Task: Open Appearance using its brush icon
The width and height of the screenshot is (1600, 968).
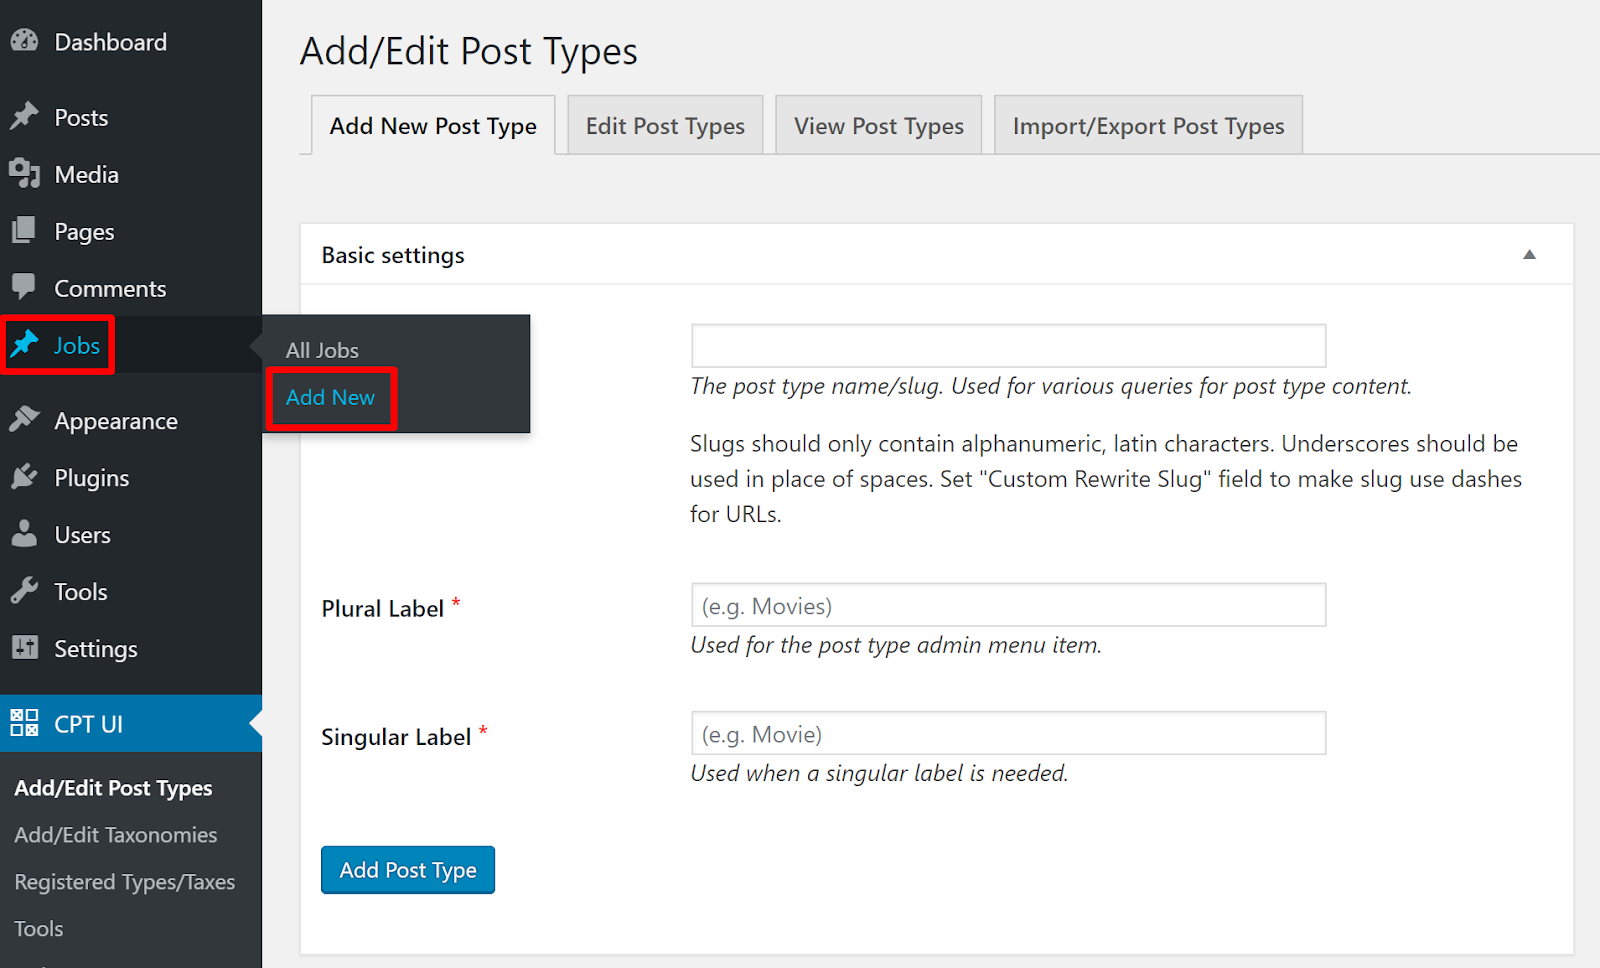Action: pos(25,420)
